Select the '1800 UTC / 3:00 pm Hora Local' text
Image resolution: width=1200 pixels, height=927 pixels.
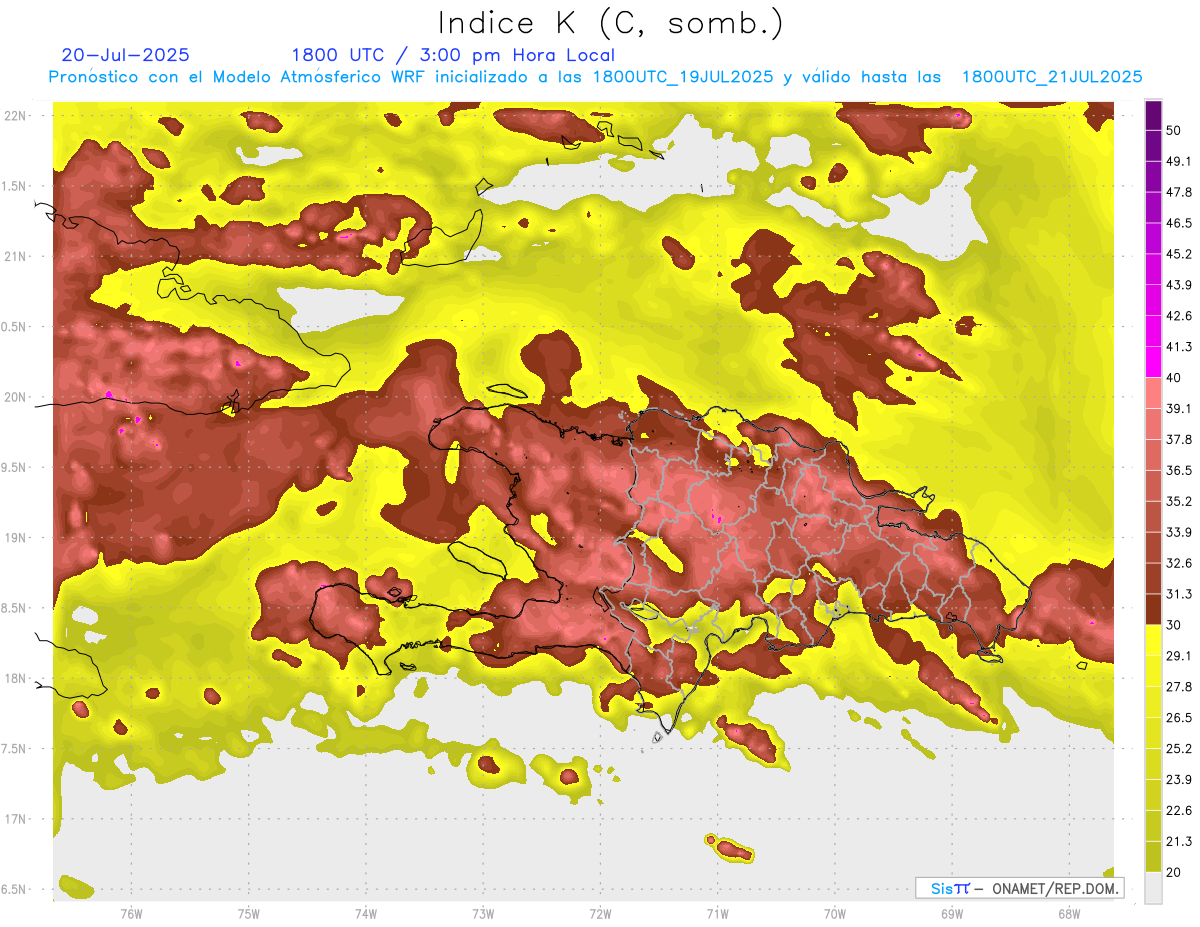click(452, 55)
